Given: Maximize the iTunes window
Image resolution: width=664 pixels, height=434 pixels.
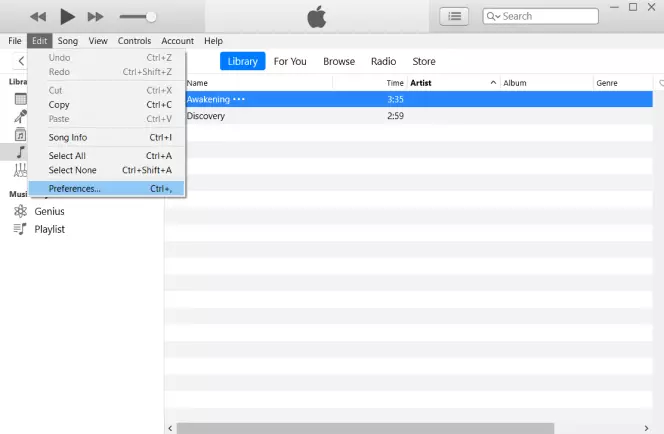Looking at the screenshot, I should point(633,7).
